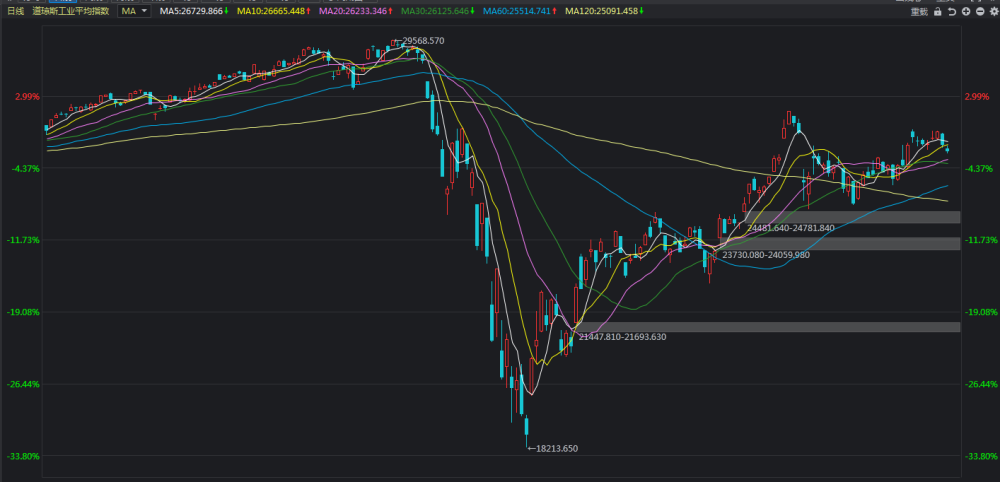Click the 24481.640-24781.840 gap label
The height and width of the screenshot is (482, 1000).
(791, 228)
